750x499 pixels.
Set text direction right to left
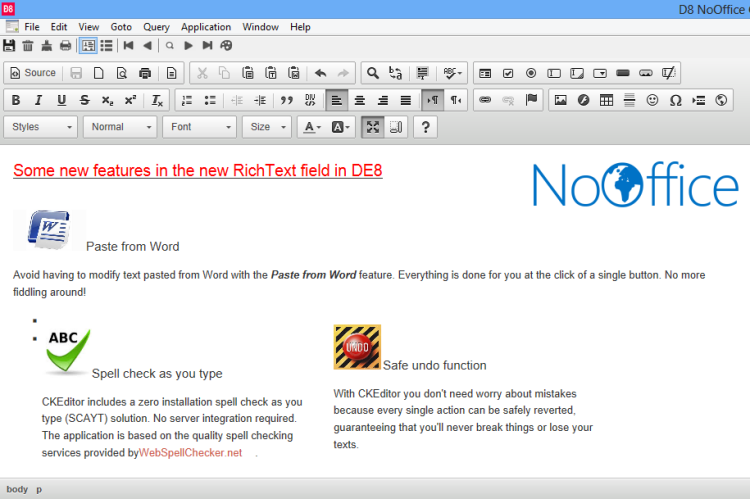pyautogui.click(x=456, y=100)
